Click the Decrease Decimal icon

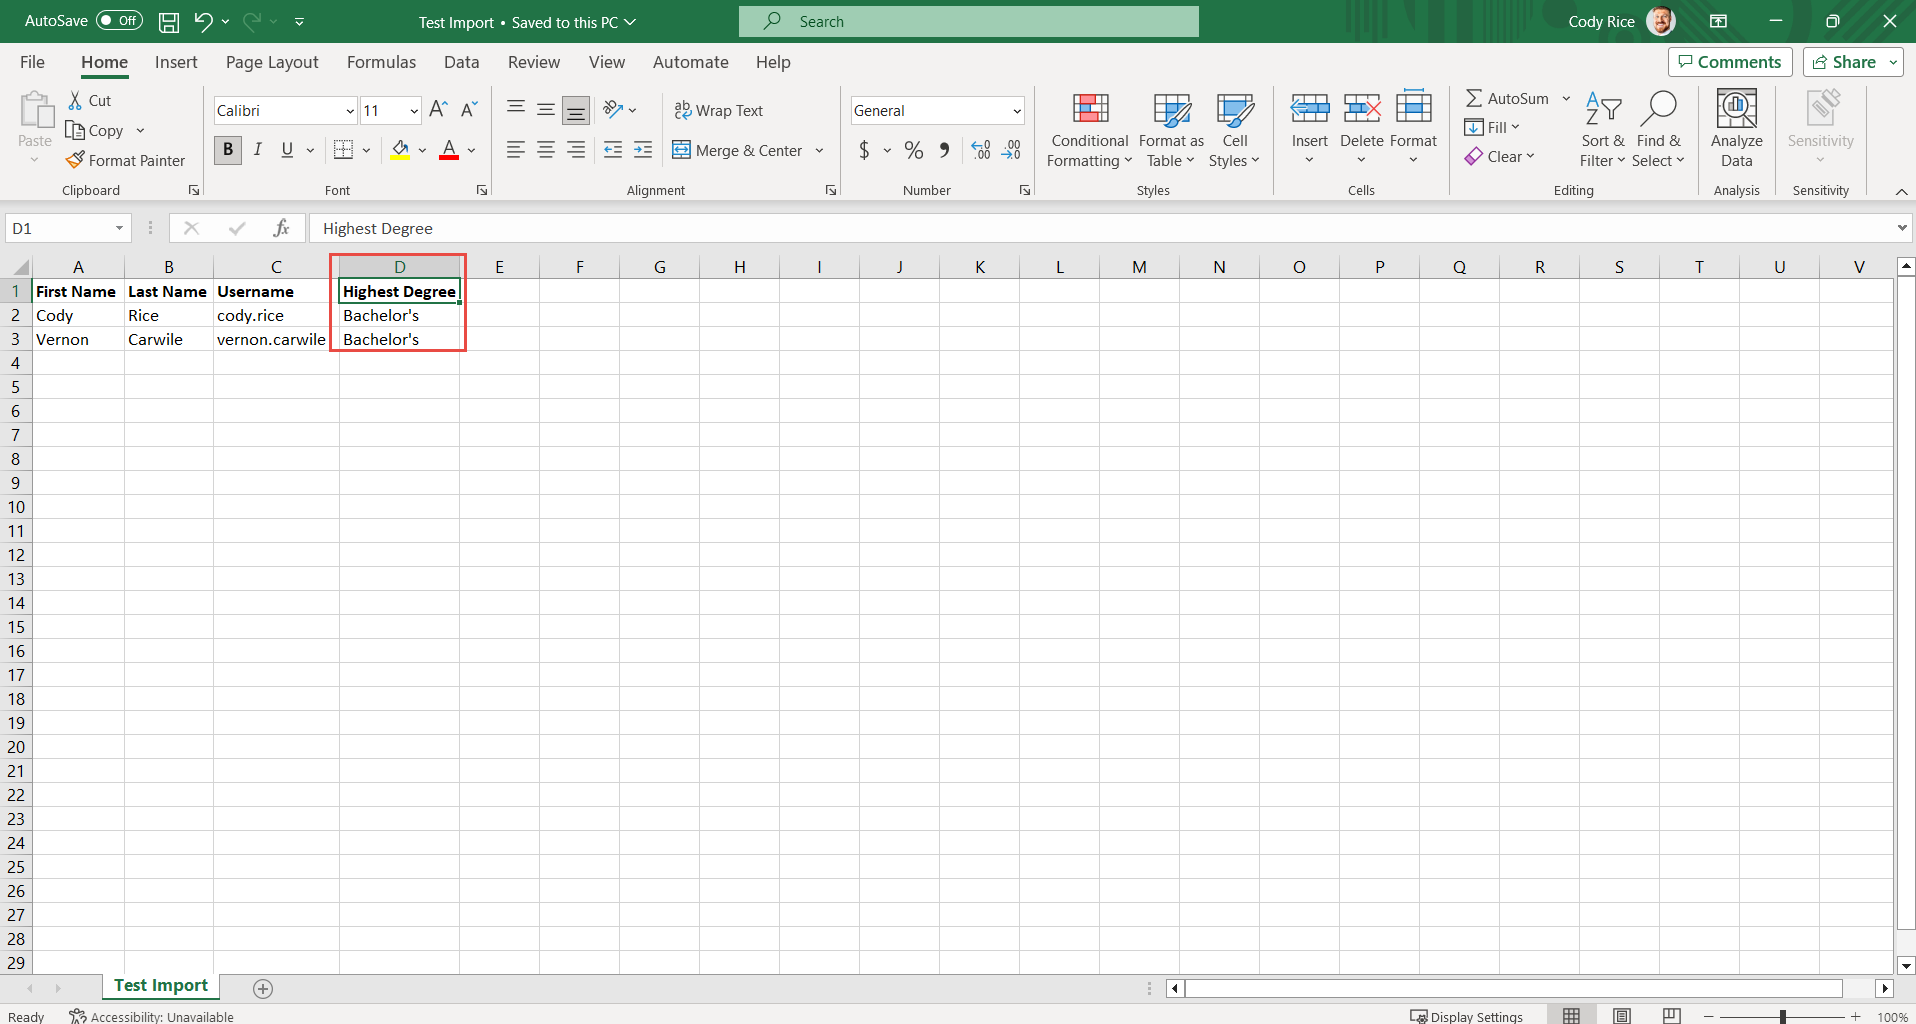click(x=1012, y=150)
